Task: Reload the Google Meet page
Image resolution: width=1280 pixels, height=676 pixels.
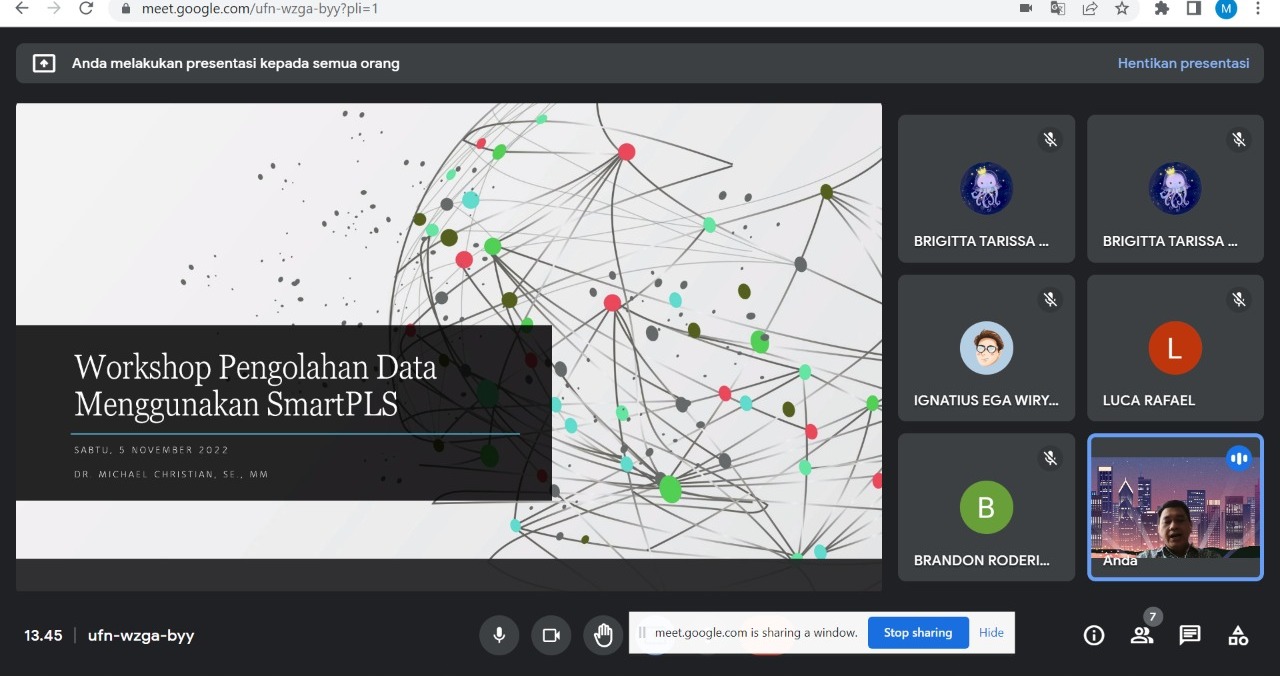Action: 86,9
